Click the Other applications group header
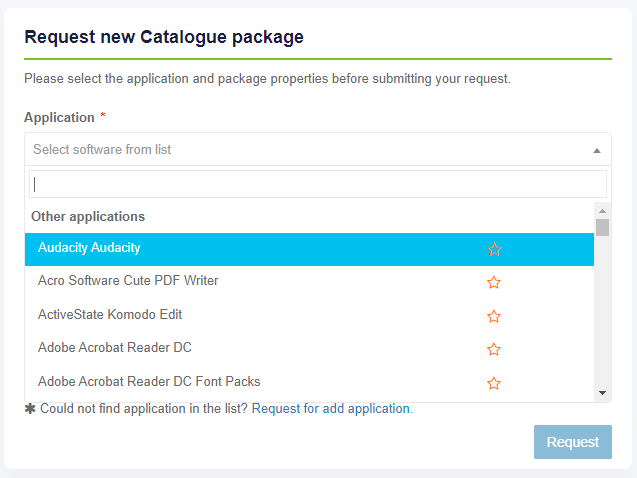 pyautogui.click(x=88, y=216)
